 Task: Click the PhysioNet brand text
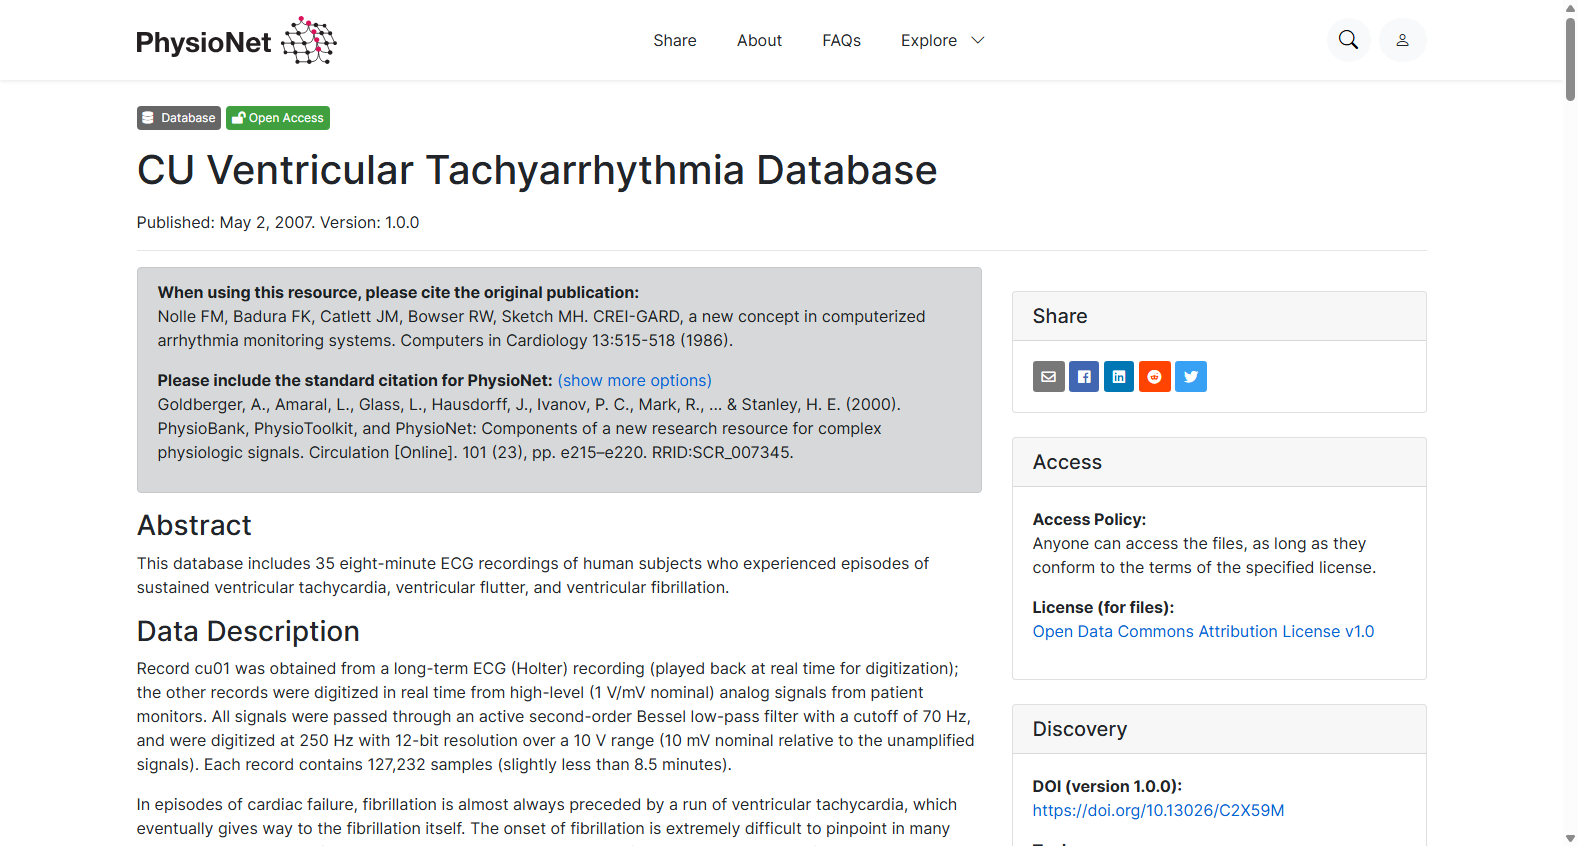(x=204, y=42)
